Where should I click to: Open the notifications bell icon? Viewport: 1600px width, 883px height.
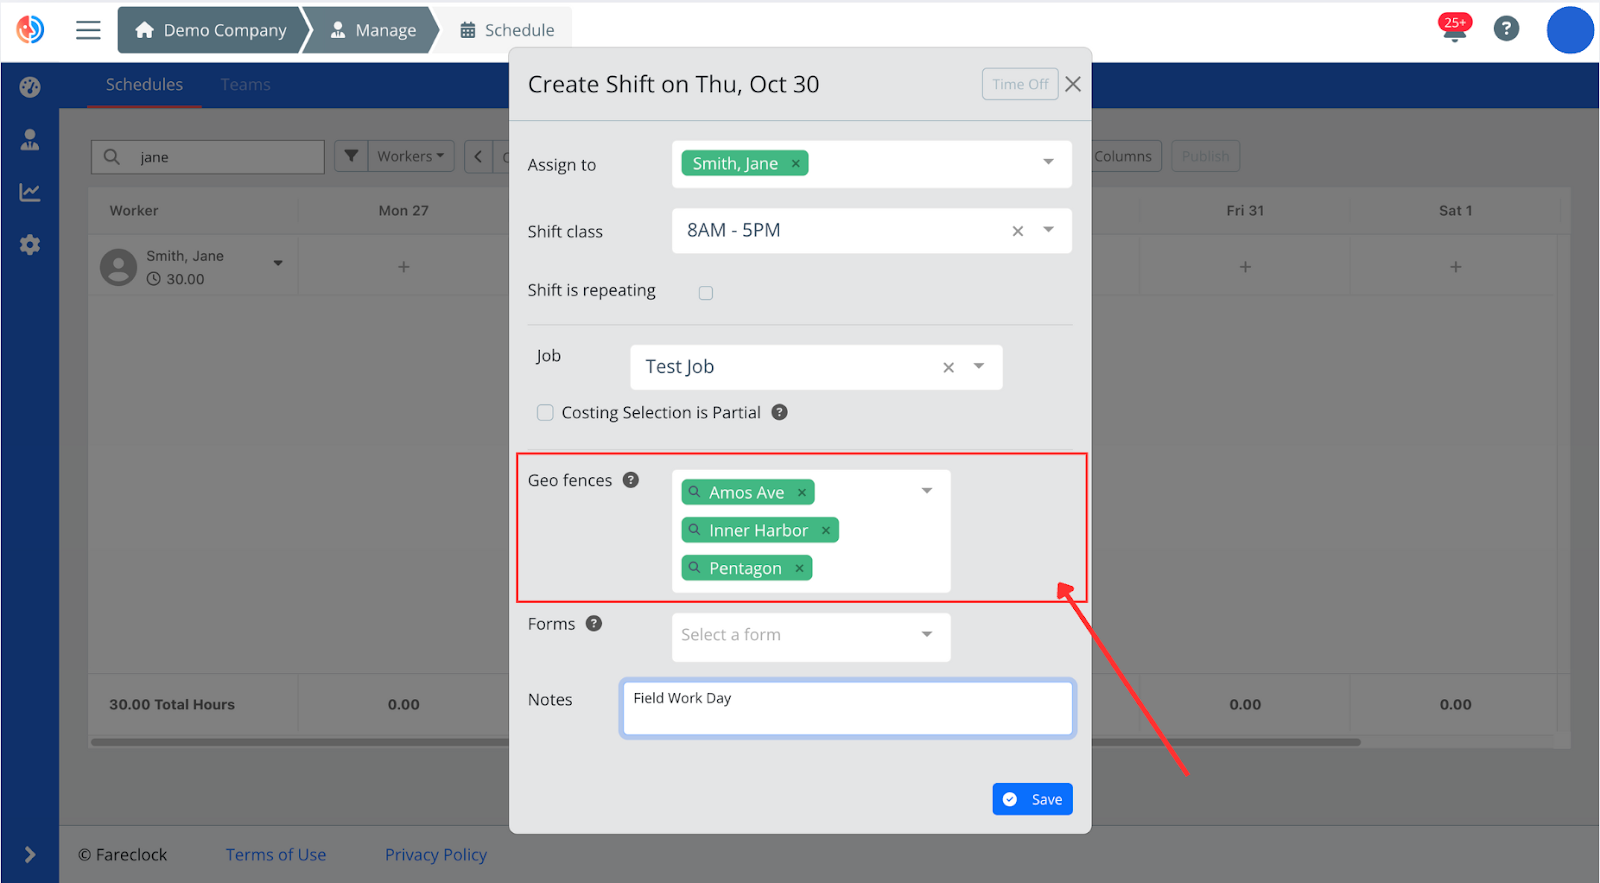point(1454,30)
